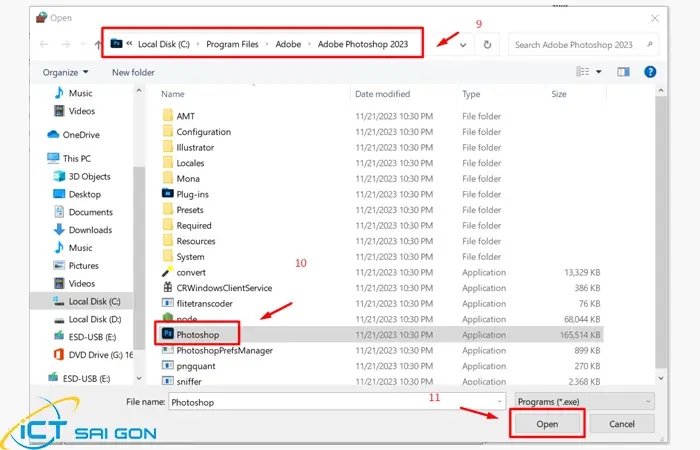Select the Photoshop application file icon
700x450 pixels.
[x=166, y=334]
